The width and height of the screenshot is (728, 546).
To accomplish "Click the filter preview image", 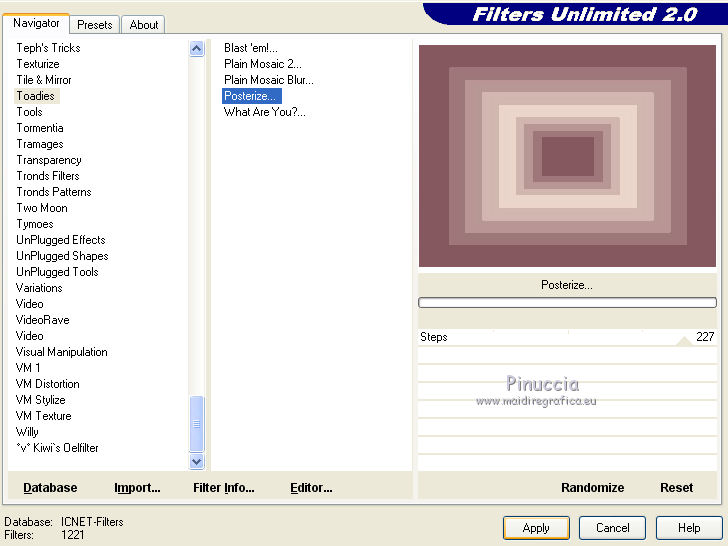I will pos(567,156).
